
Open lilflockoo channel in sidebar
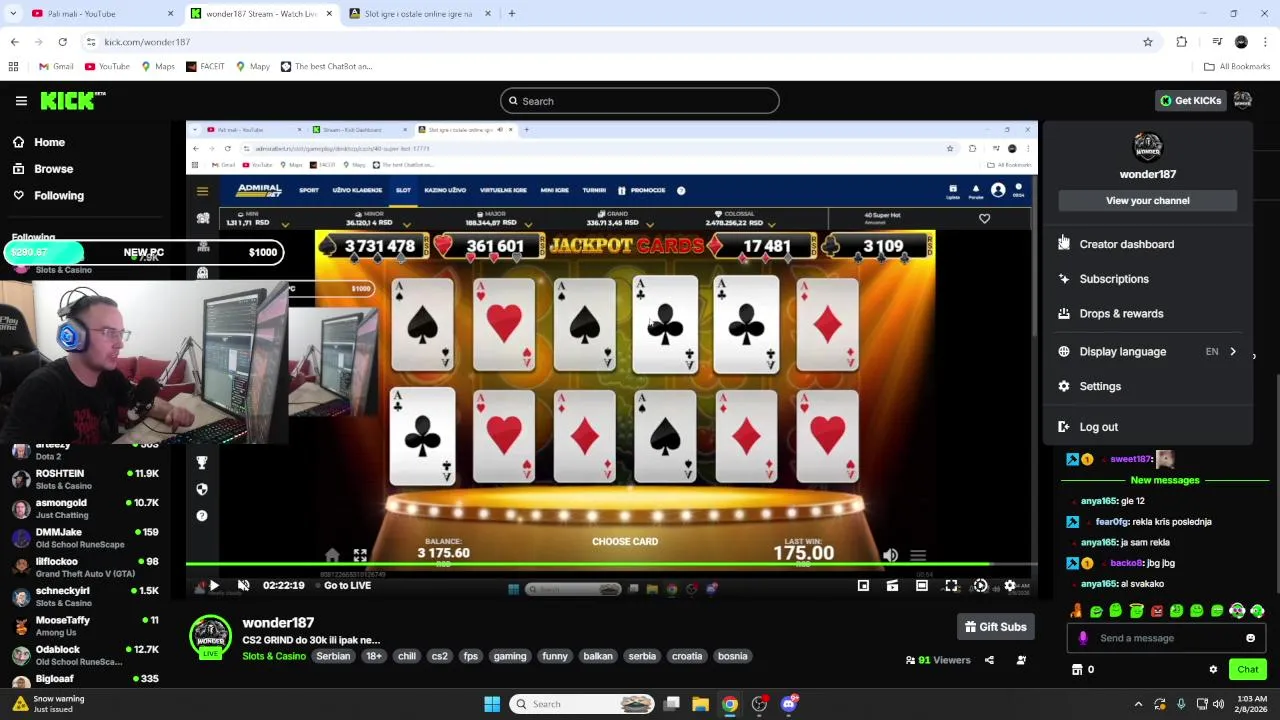[86, 567]
